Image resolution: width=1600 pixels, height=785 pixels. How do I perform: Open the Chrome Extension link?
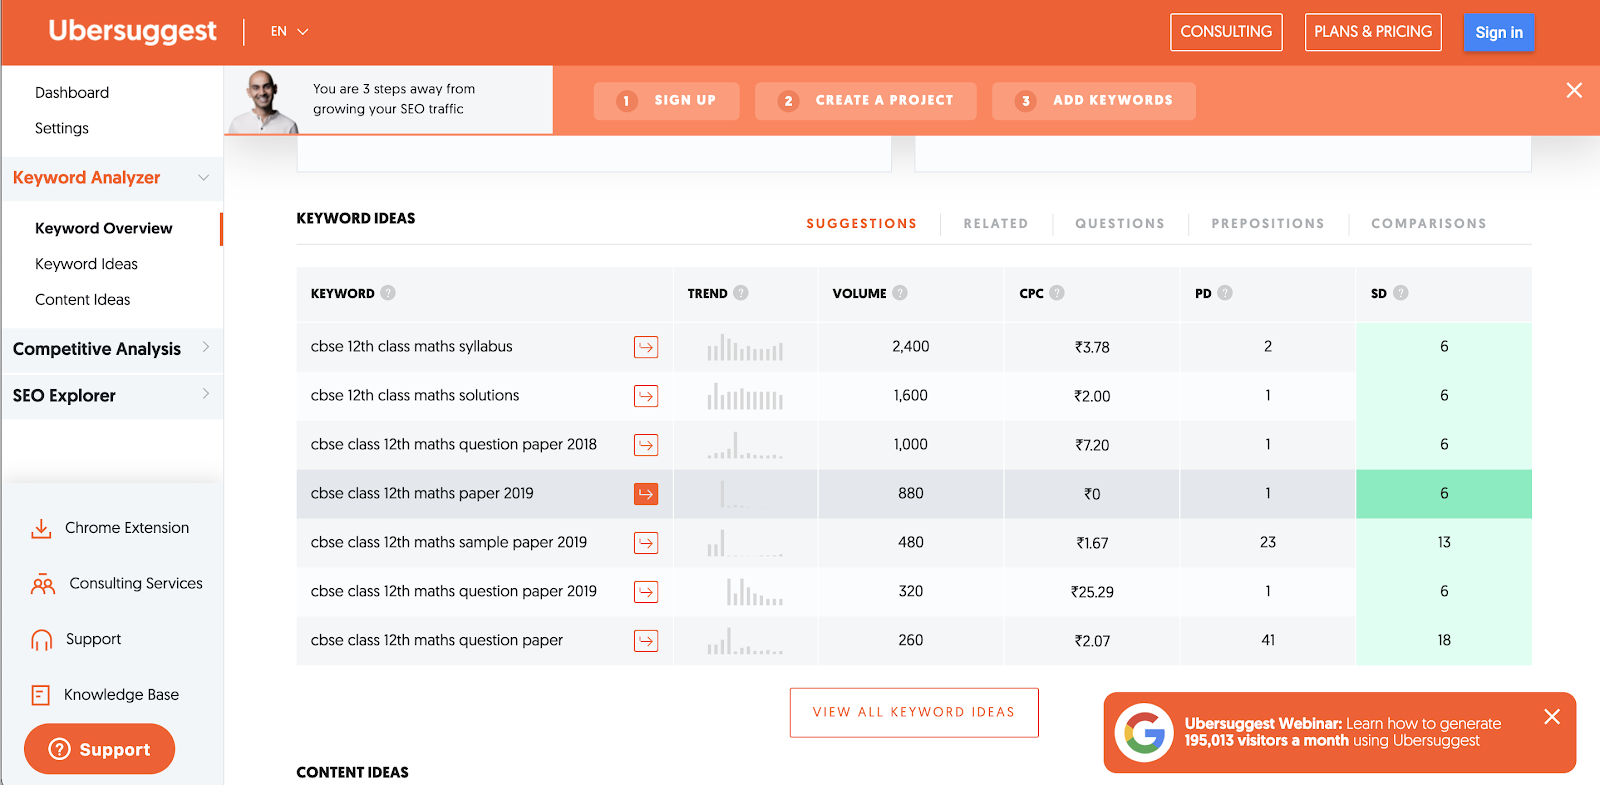127,528
